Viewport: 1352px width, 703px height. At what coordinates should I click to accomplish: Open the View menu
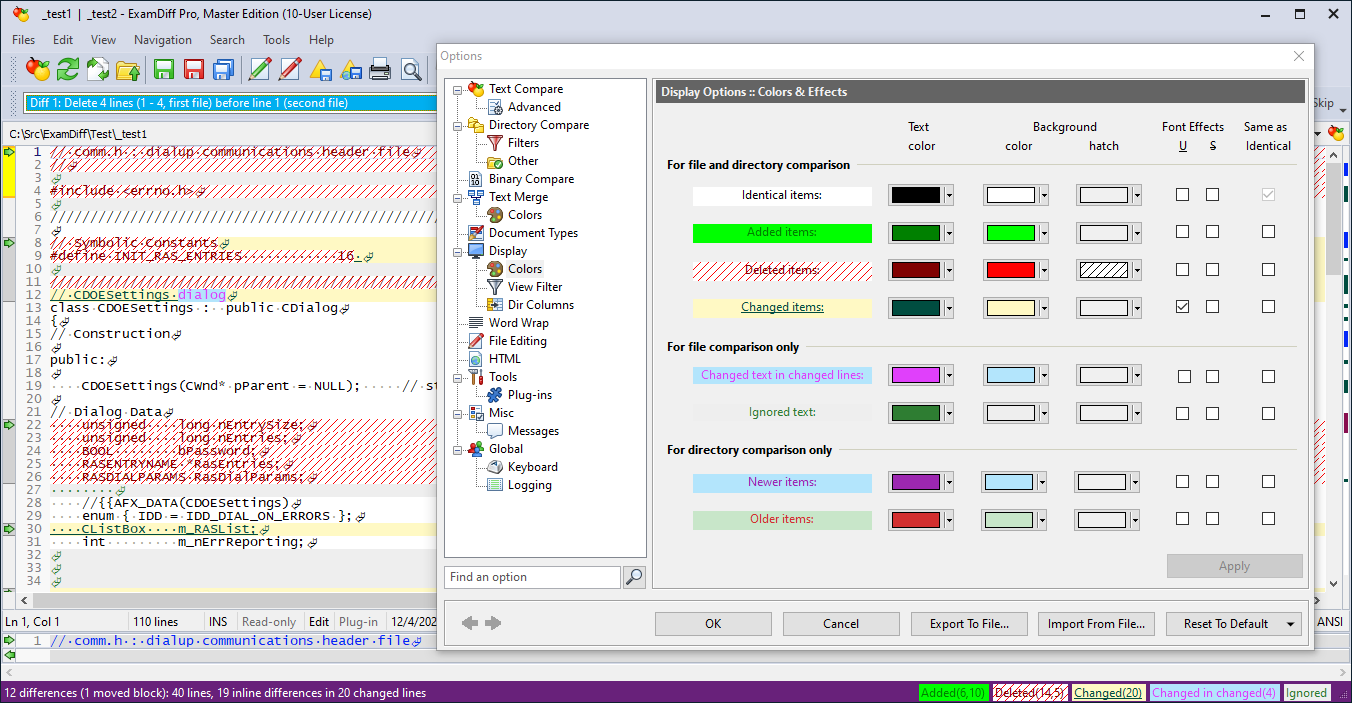coord(104,40)
